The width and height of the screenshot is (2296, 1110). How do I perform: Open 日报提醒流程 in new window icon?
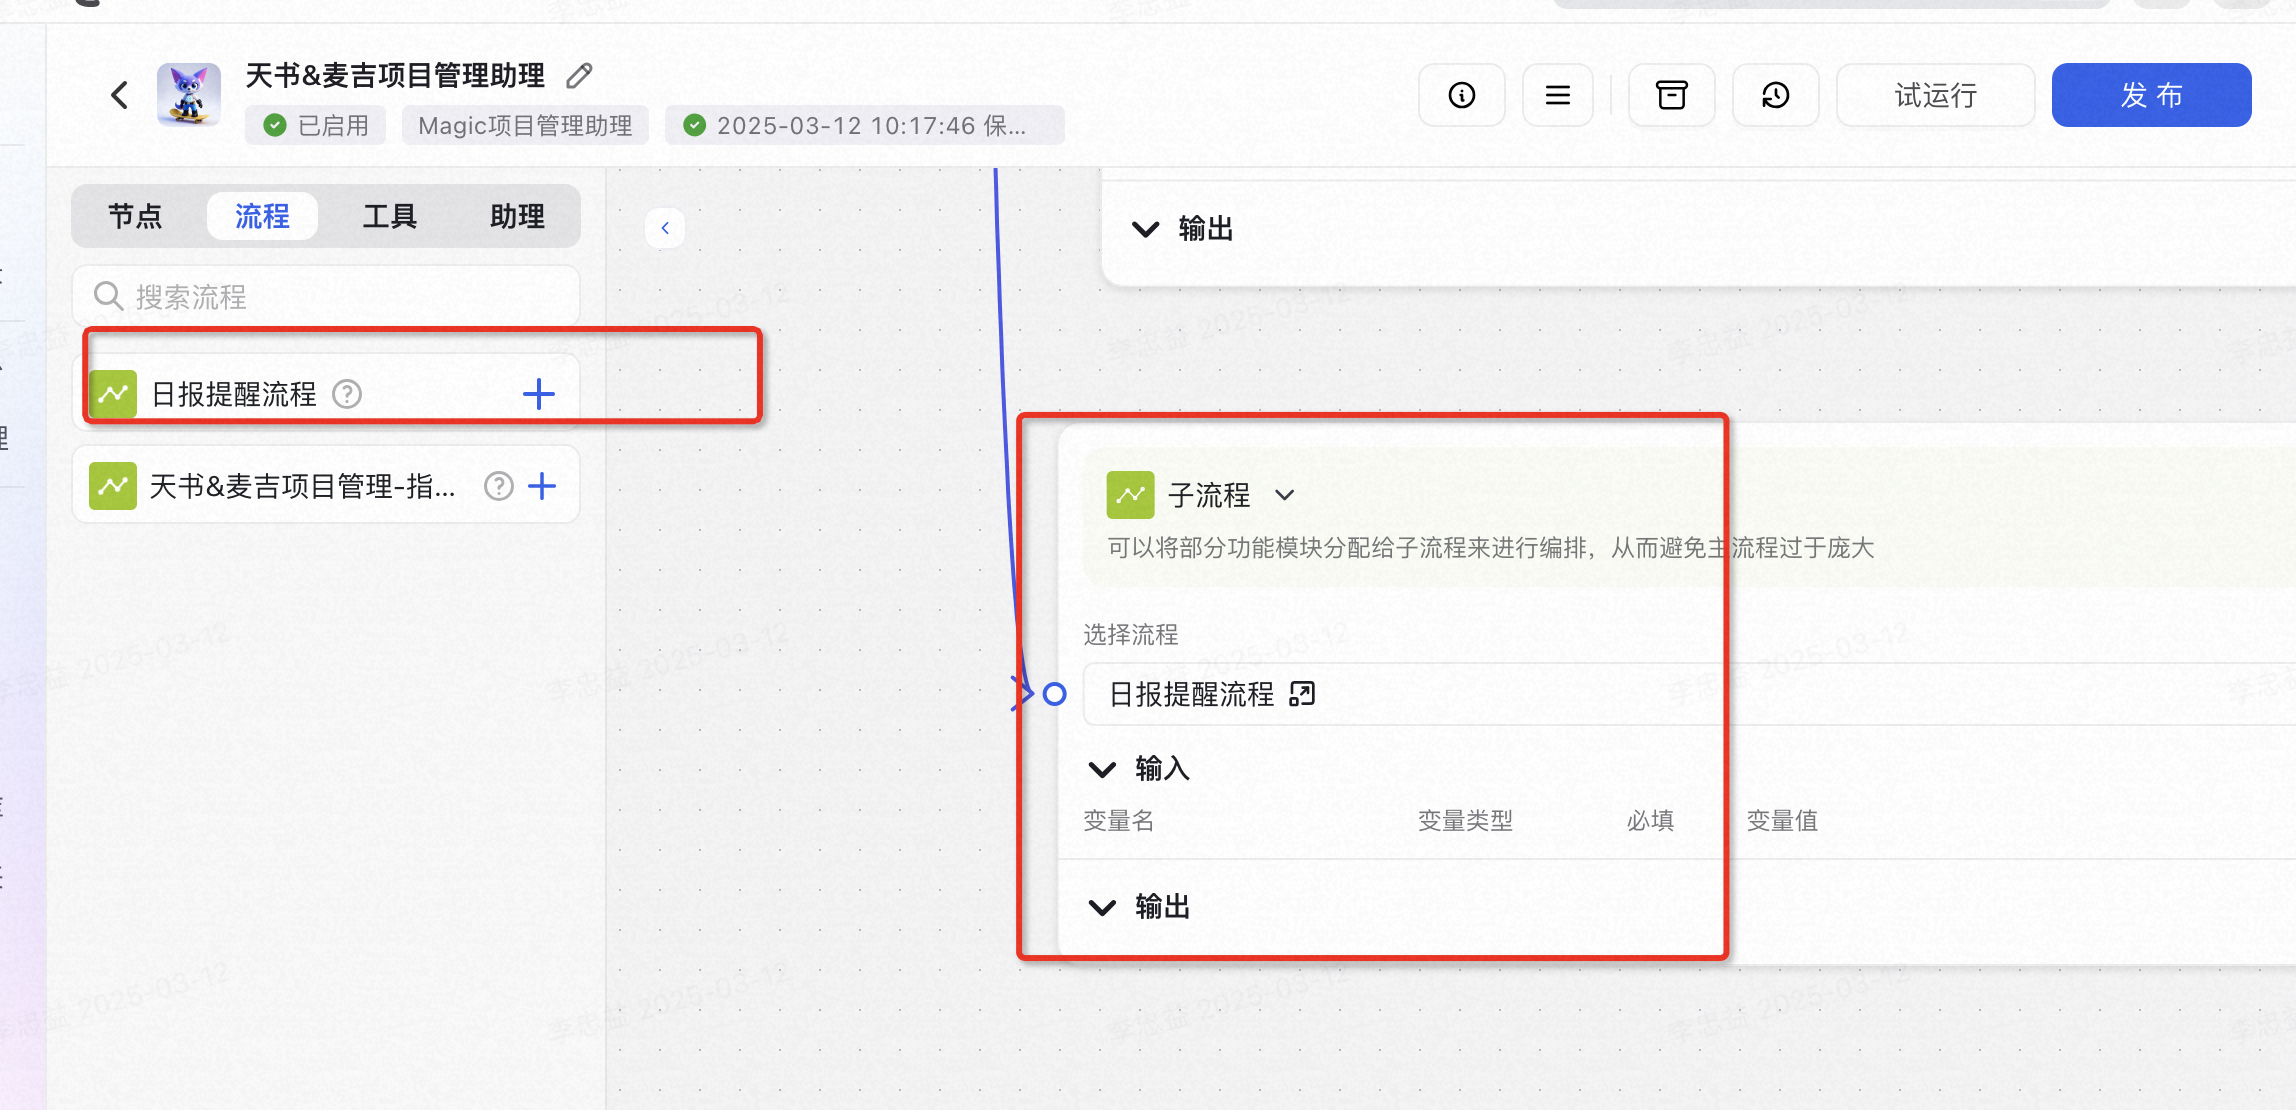1302,694
